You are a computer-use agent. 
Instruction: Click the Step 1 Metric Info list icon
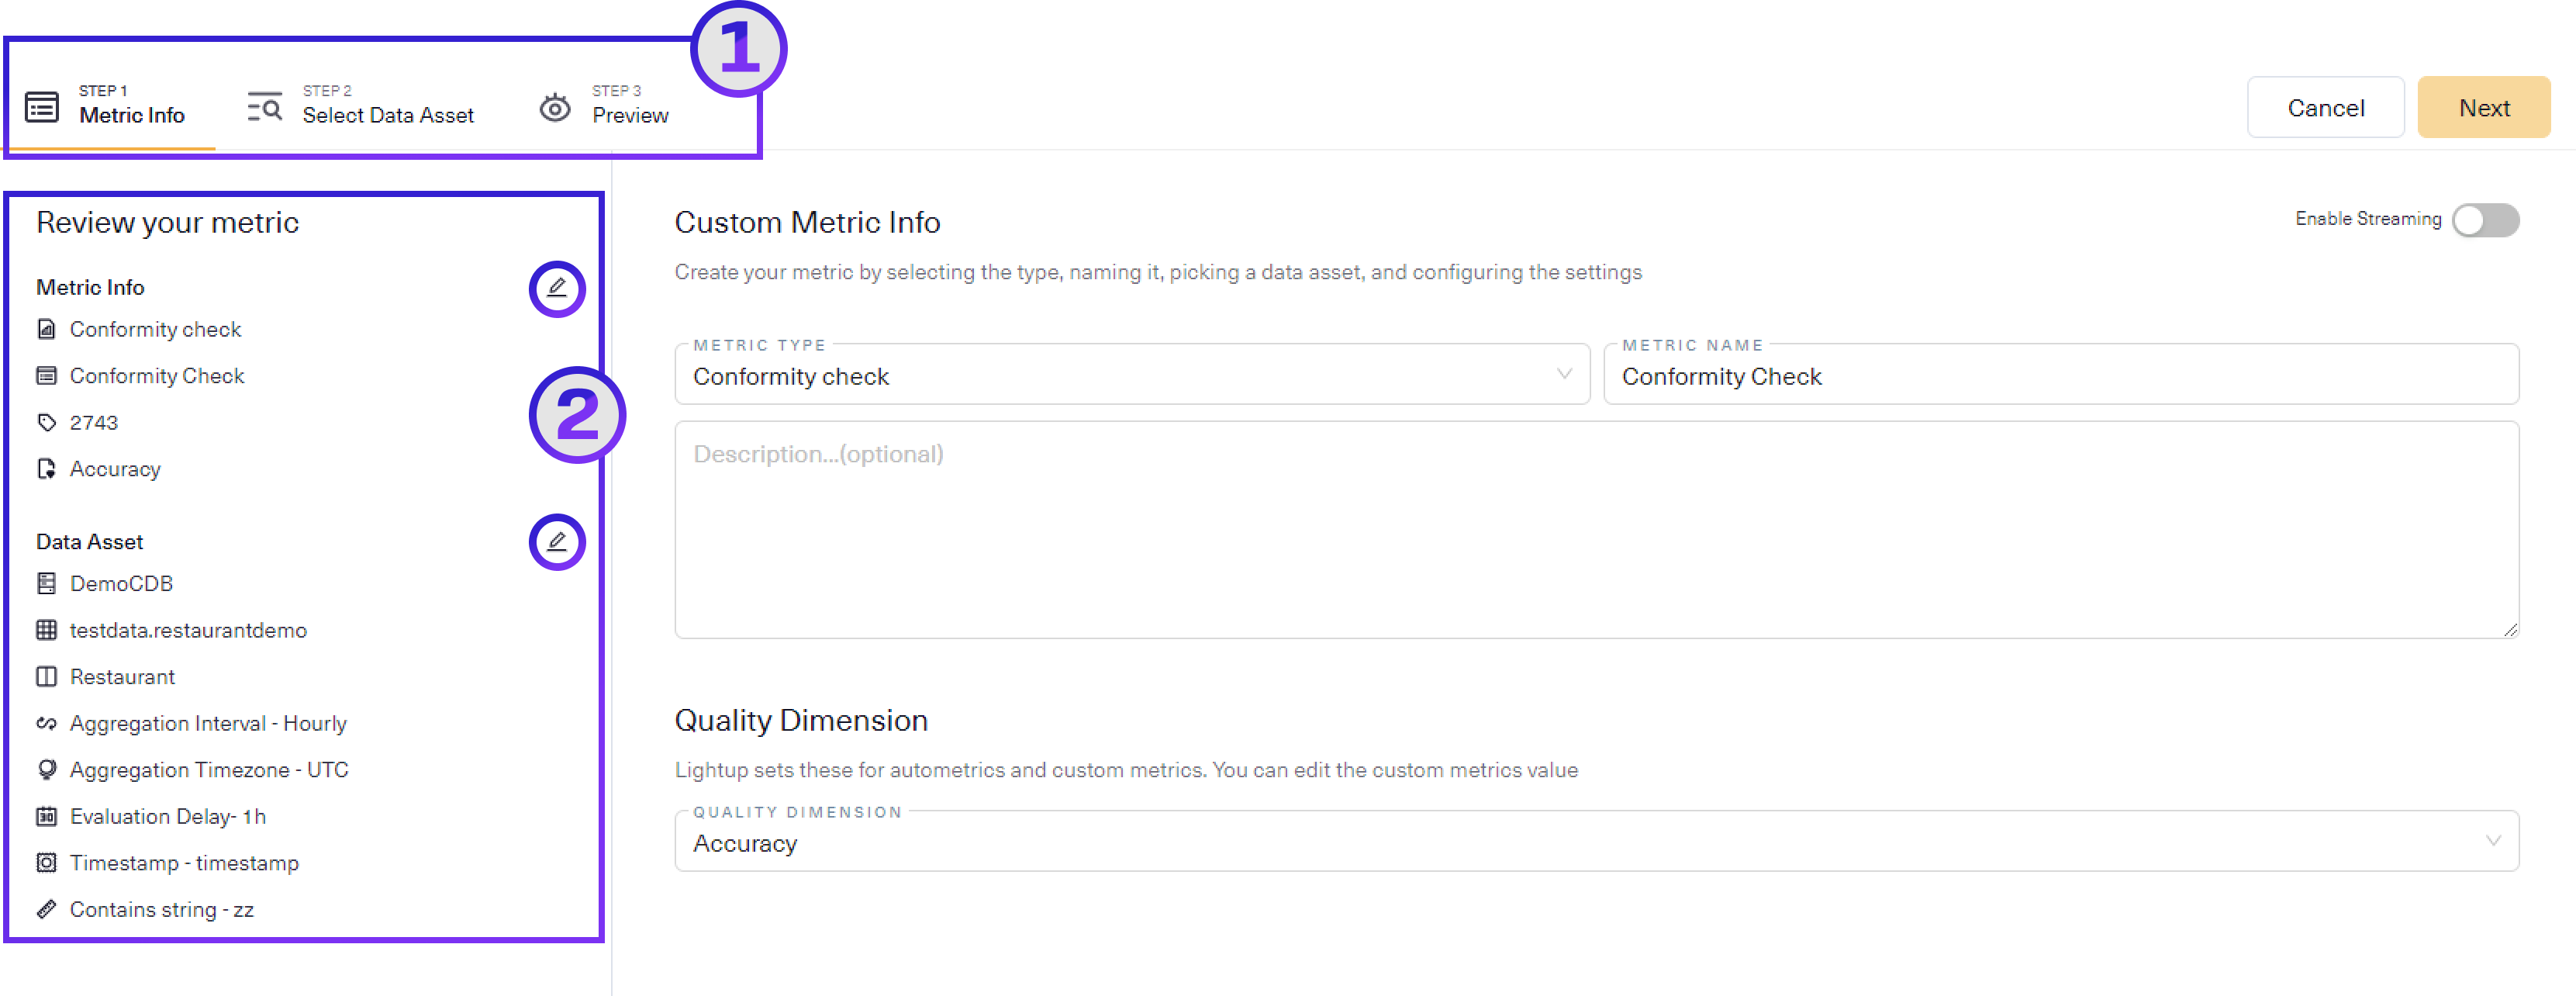pyautogui.click(x=42, y=106)
